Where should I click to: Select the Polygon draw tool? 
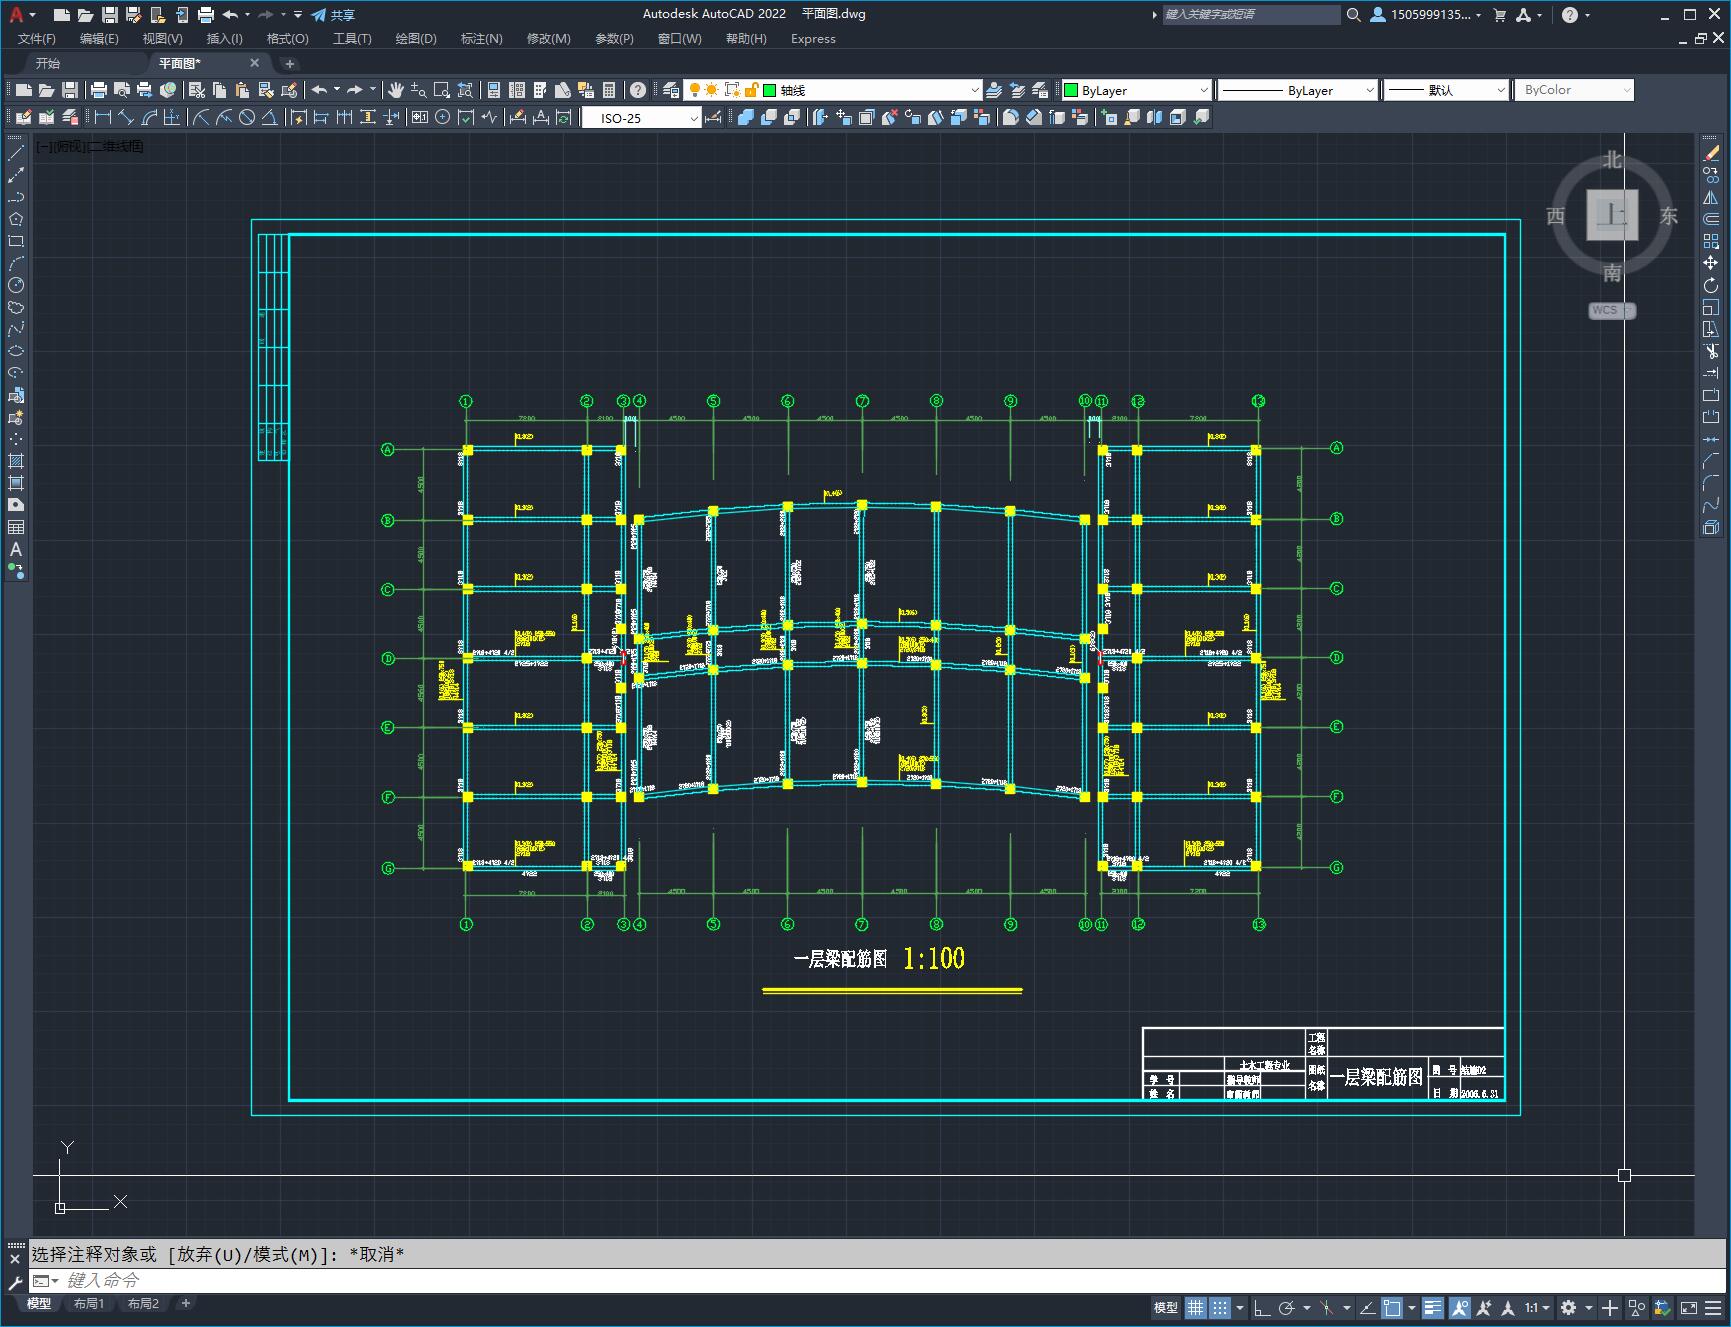tap(16, 219)
